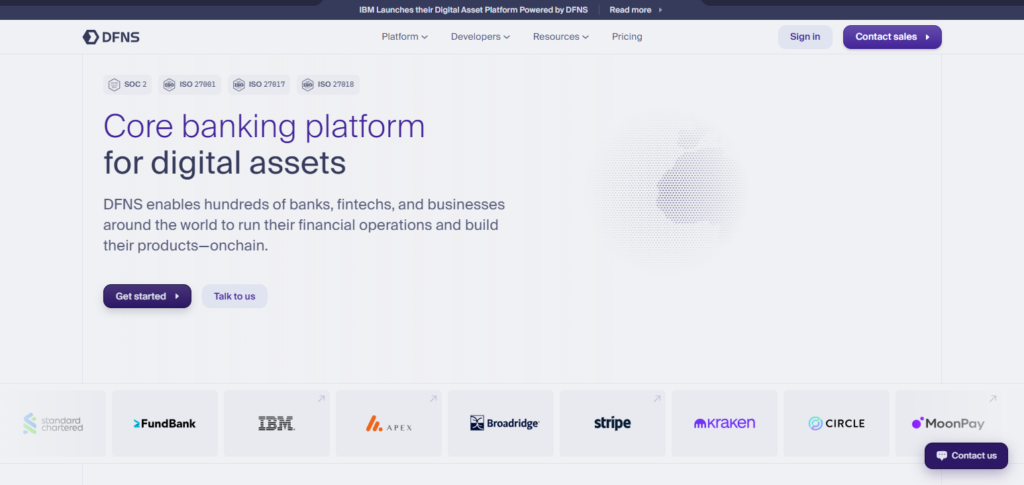Click the DFNS logo in header
The height and width of the screenshot is (485, 1024).
111,37
